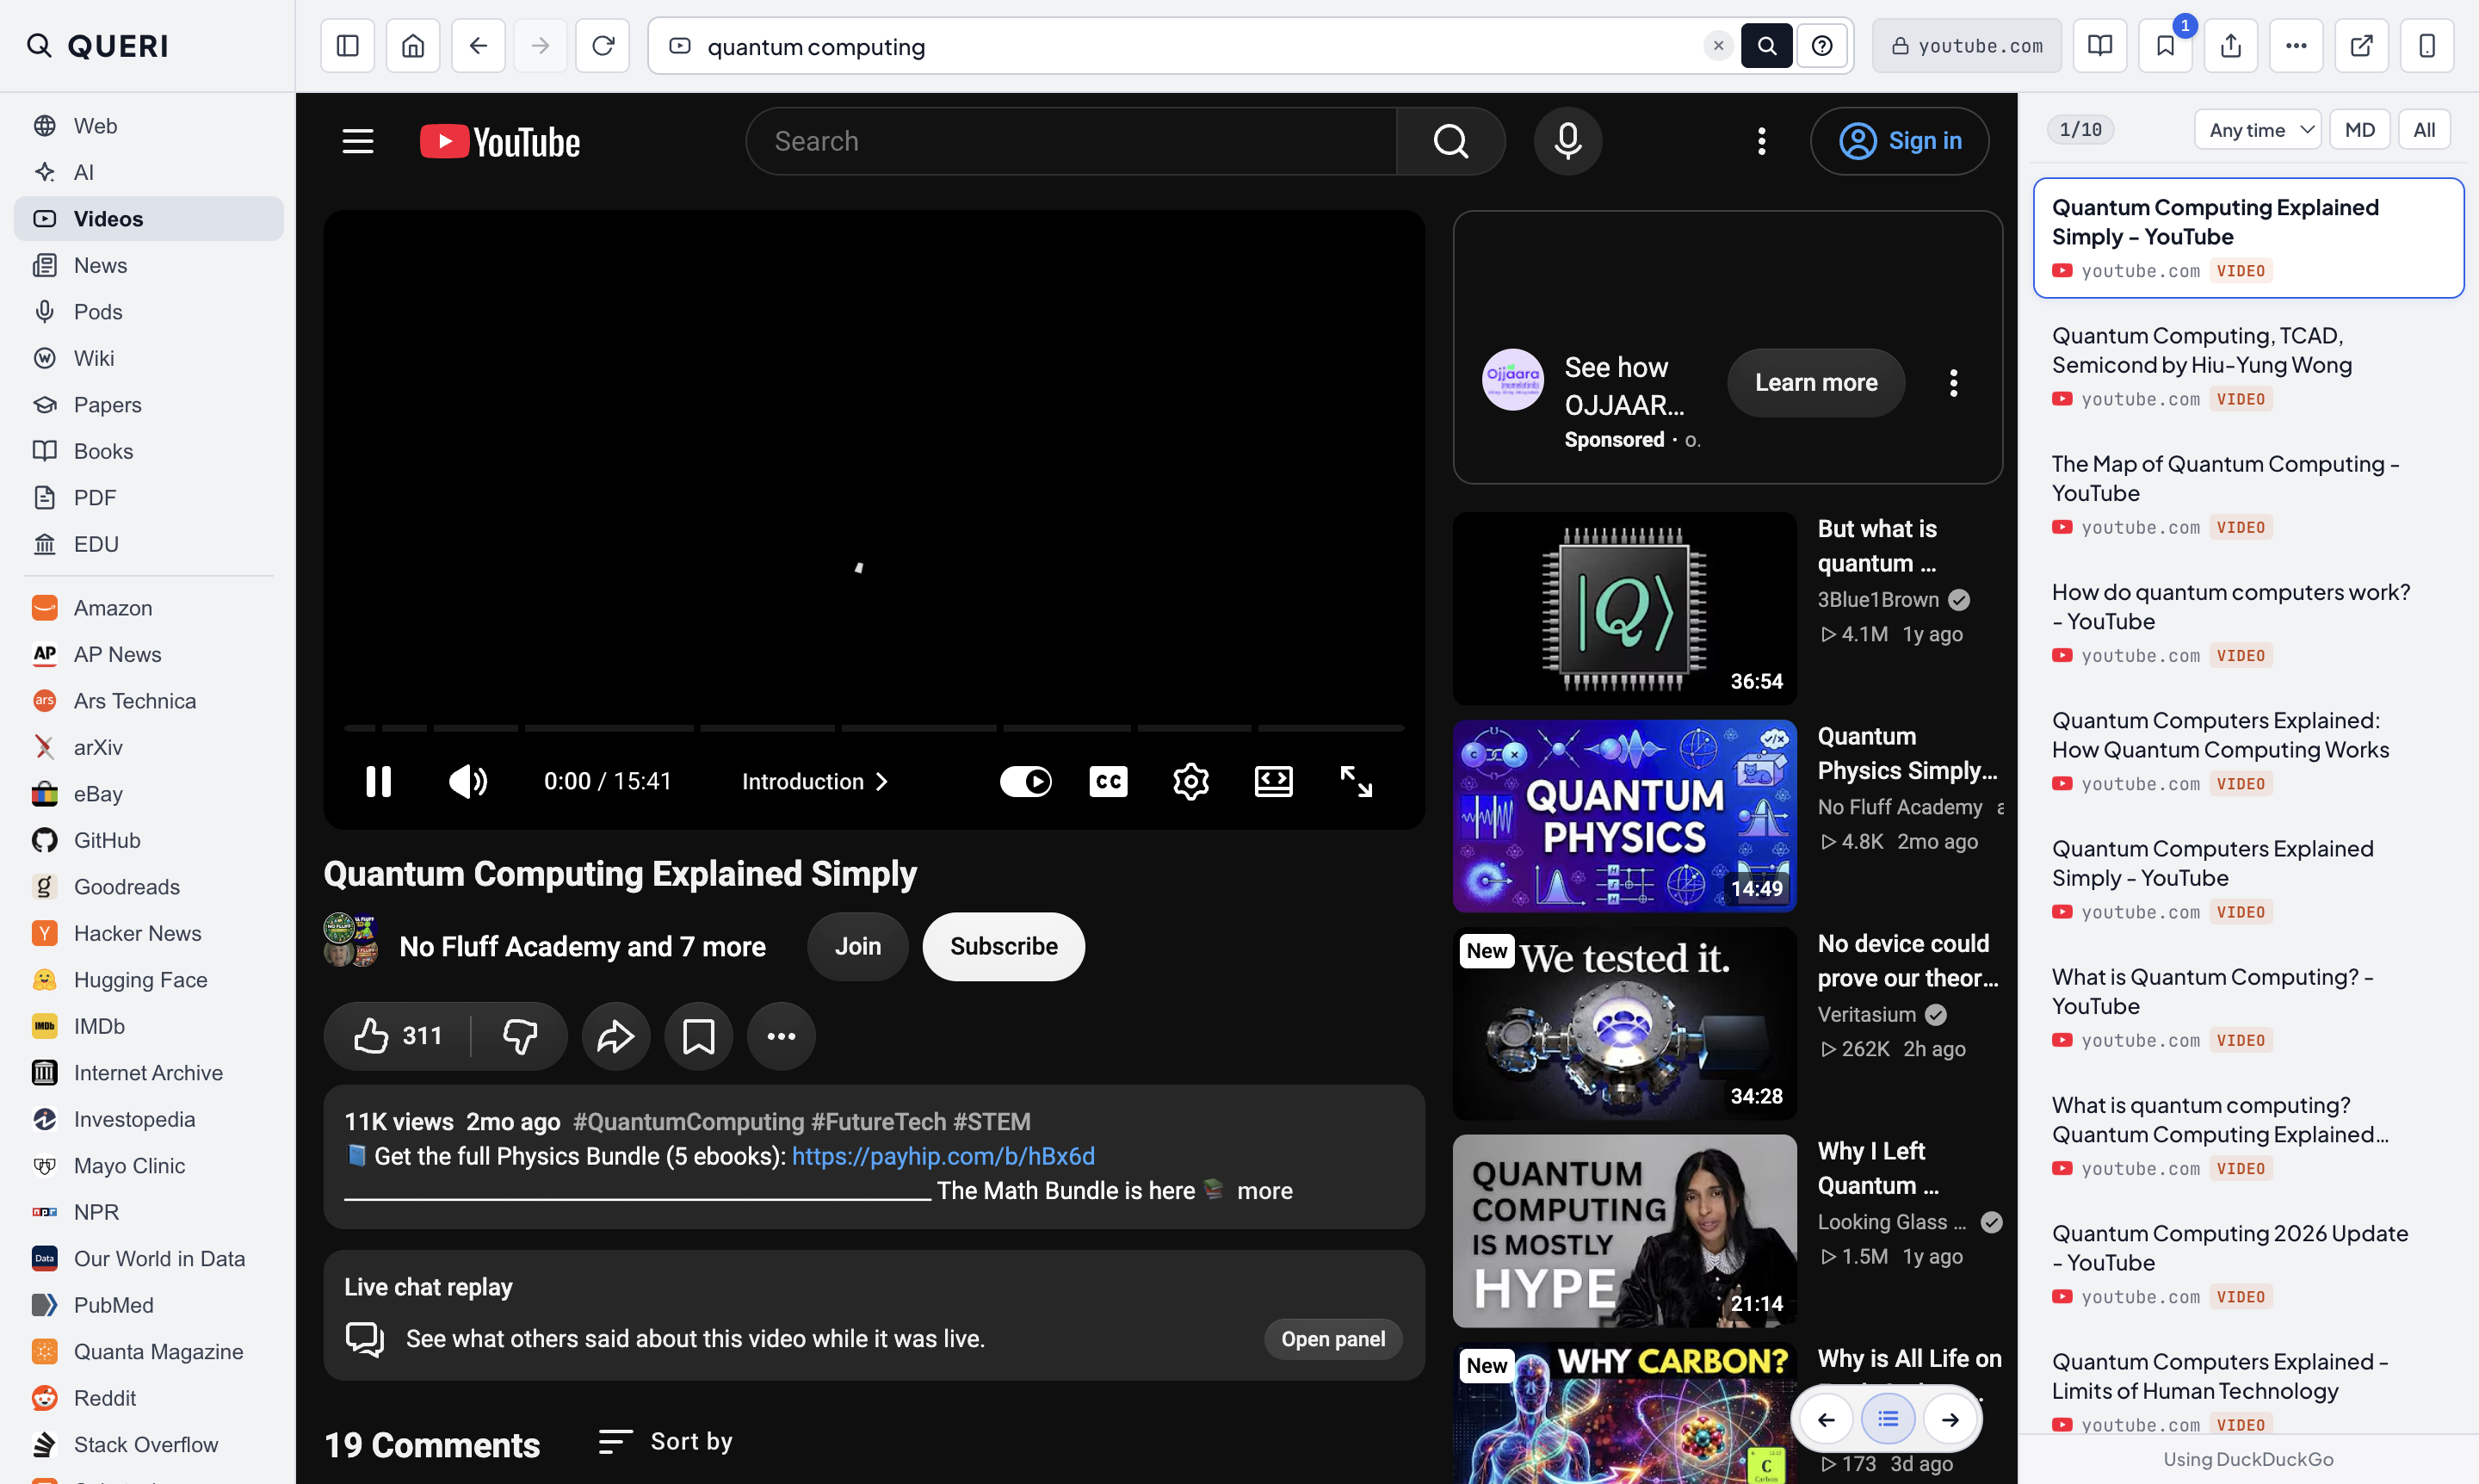Select the Web category
The width and height of the screenshot is (2479, 1484).
coord(148,125)
